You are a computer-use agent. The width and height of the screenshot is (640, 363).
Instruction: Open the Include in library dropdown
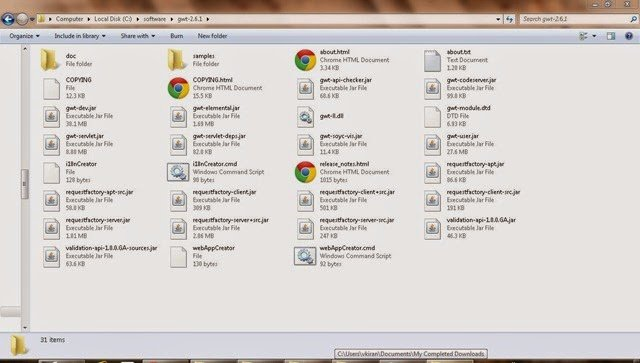click(x=80, y=36)
